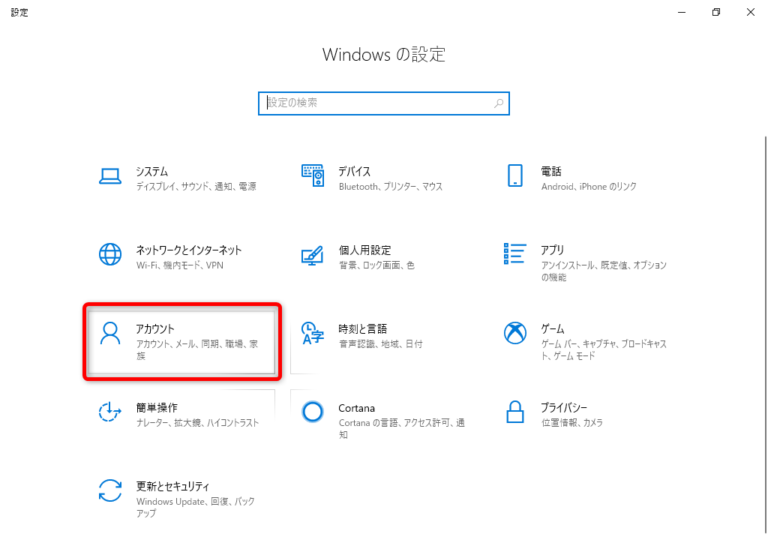Select 個人用設定 title
Image resolution: width=768 pixels, height=546 pixels.
[365, 250]
